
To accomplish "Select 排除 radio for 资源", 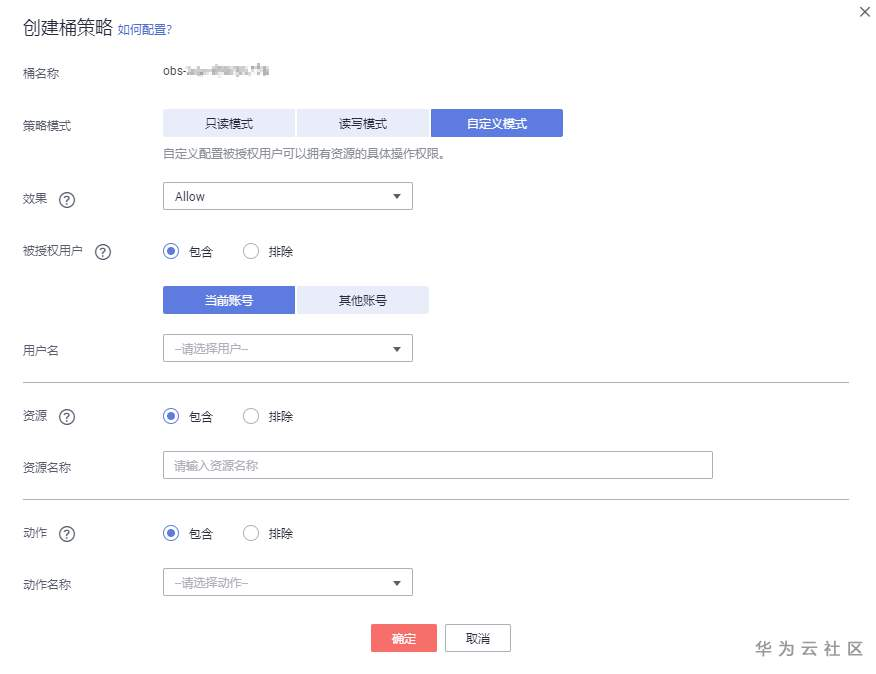I will (x=251, y=416).
